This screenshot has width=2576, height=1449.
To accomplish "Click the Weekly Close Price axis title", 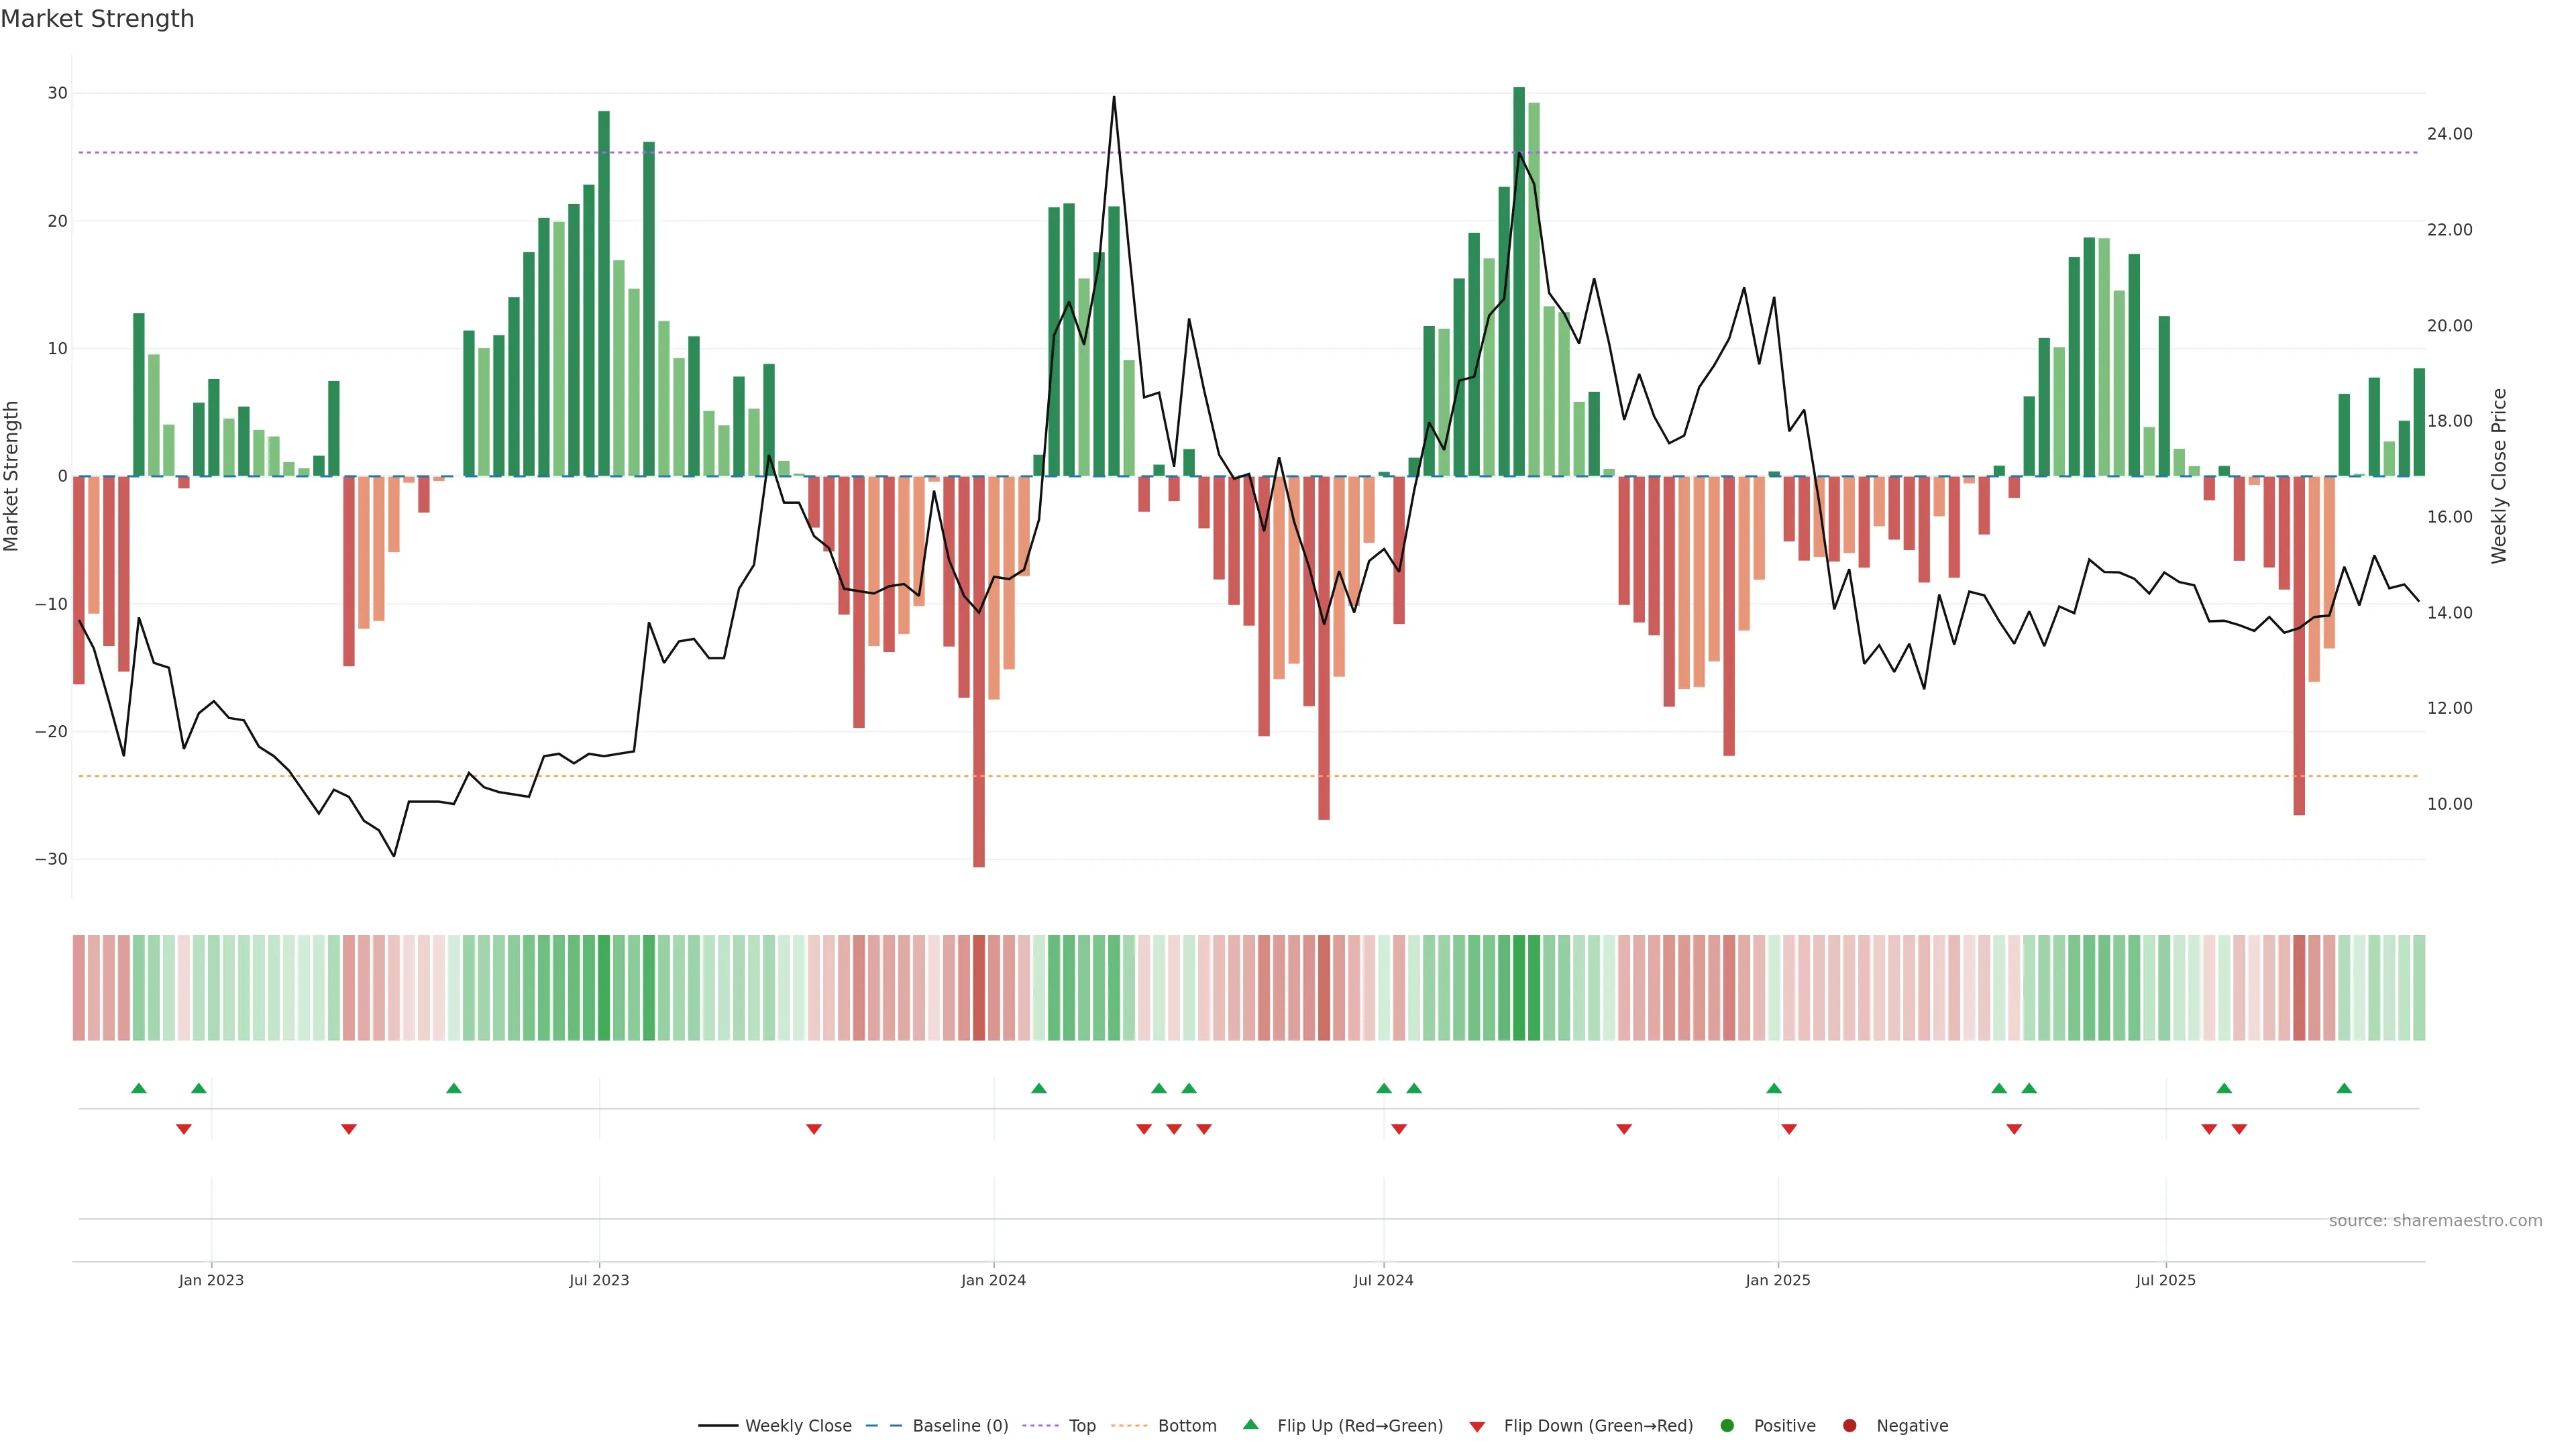I will click(2499, 476).
